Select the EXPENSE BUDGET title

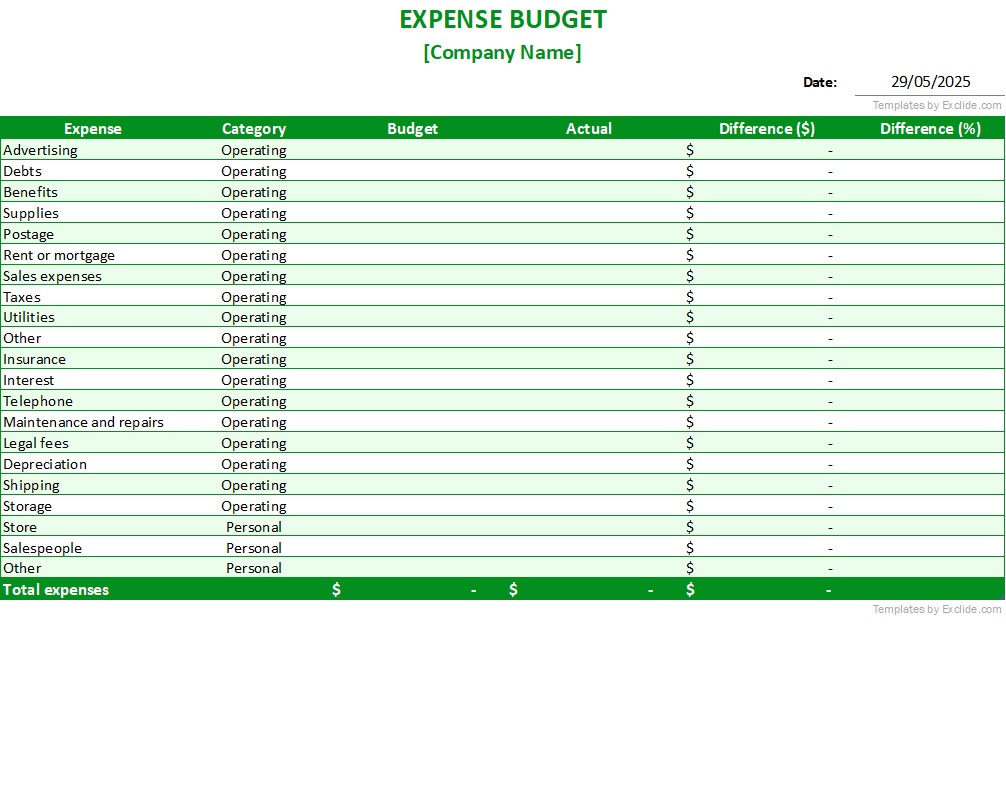(x=502, y=19)
